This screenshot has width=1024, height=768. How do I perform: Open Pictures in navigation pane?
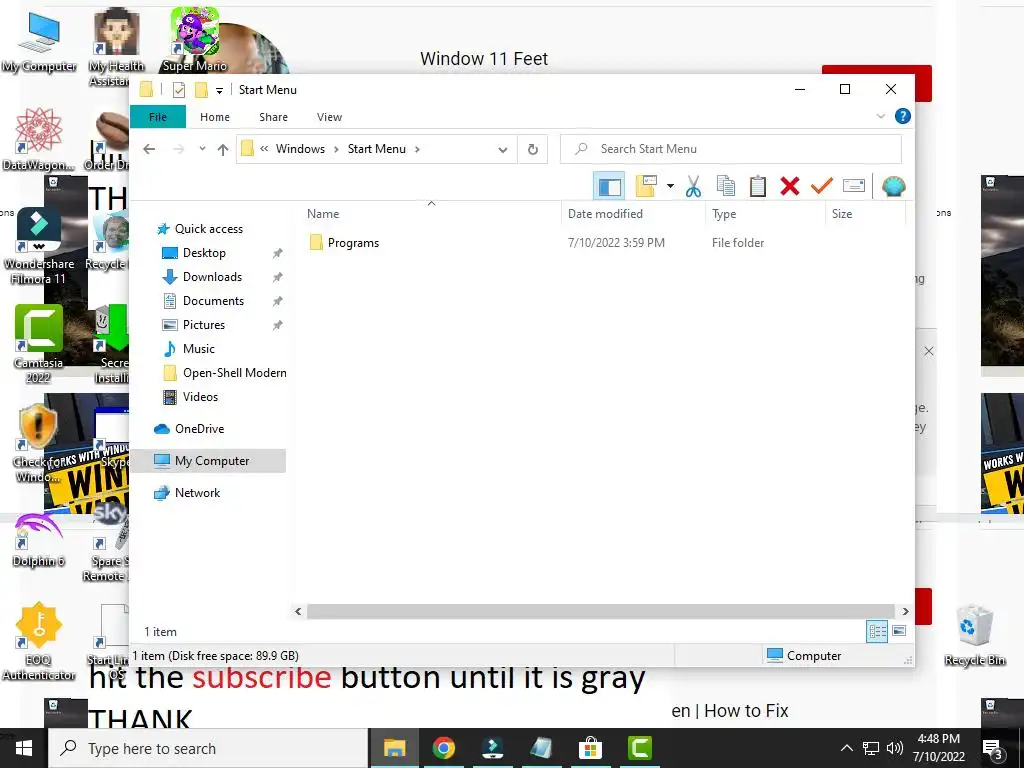click(x=204, y=325)
